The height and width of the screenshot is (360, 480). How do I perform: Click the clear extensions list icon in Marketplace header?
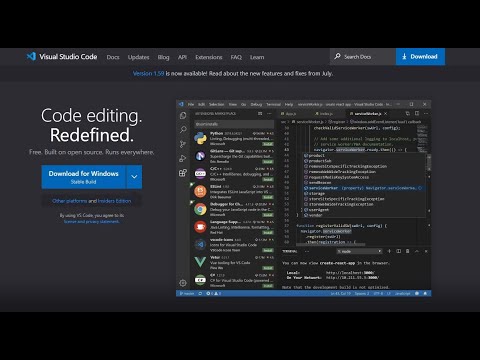coord(260,114)
